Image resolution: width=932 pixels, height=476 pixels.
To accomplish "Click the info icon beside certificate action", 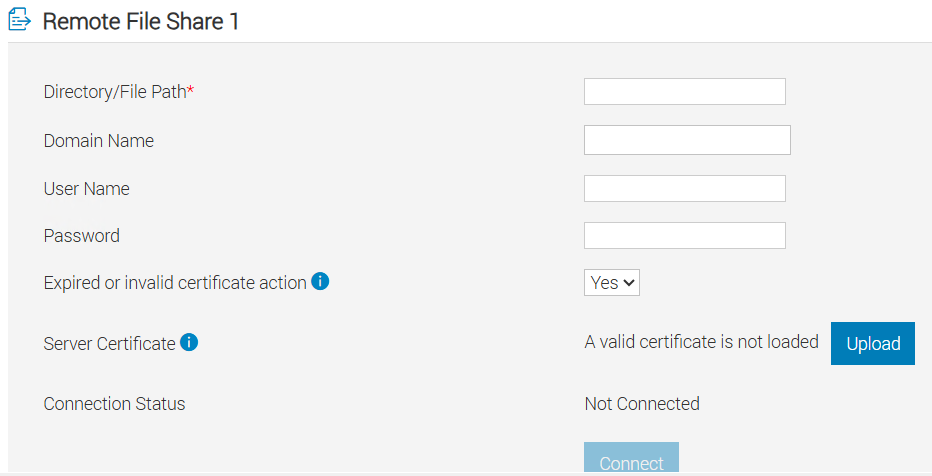I will (320, 282).
